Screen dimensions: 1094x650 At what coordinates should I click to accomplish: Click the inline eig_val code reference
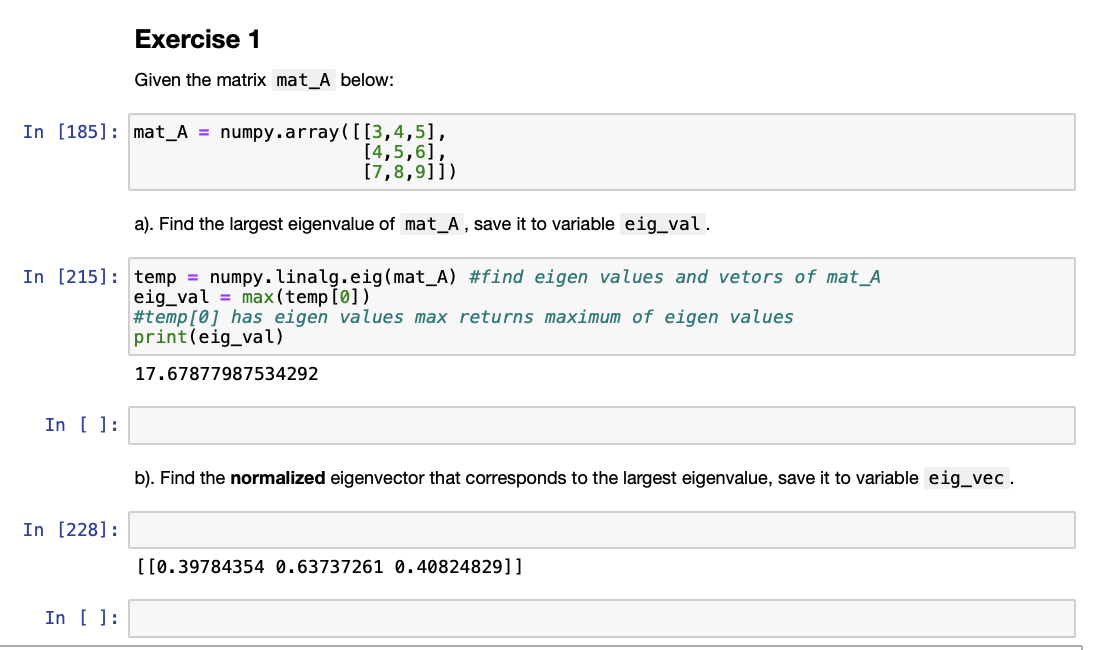click(x=661, y=224)
